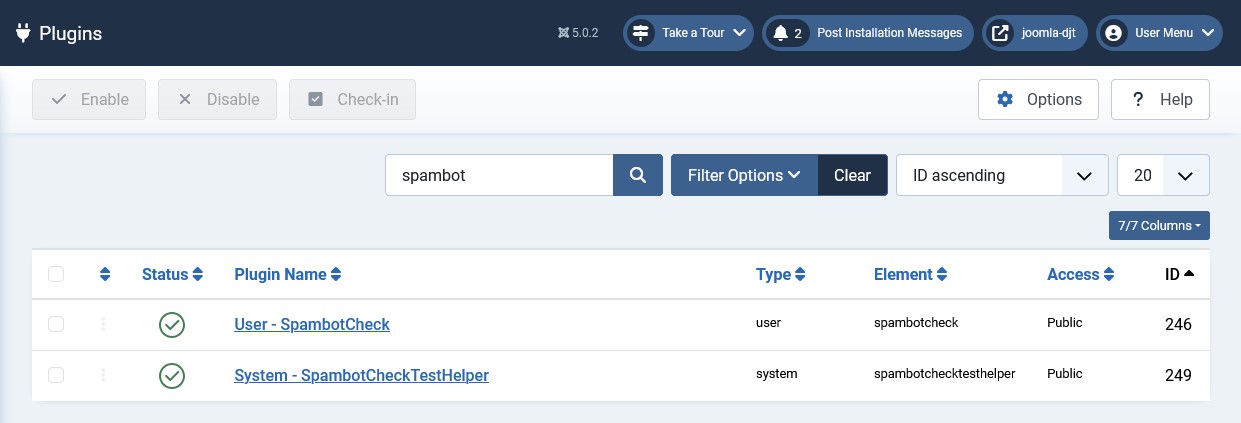The width and height of the screenshot is (1241, 423).
Task: Toggle the select-all checkbox in table header
Action: [x=56, y=274]
